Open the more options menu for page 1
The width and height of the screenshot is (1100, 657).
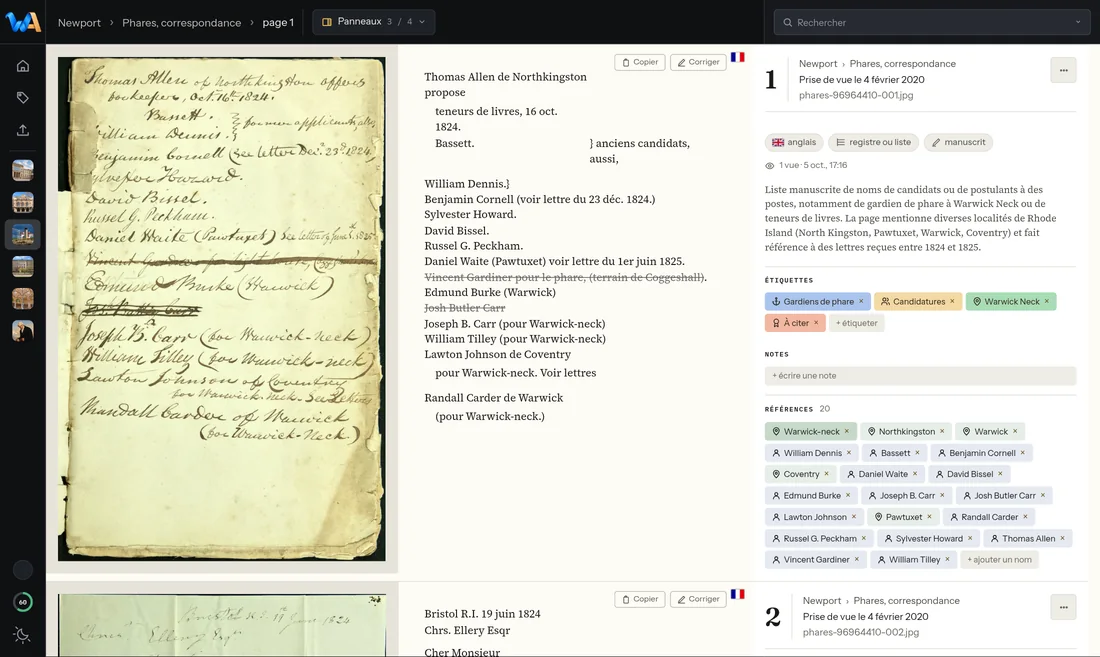click(x=1064, y=70)
